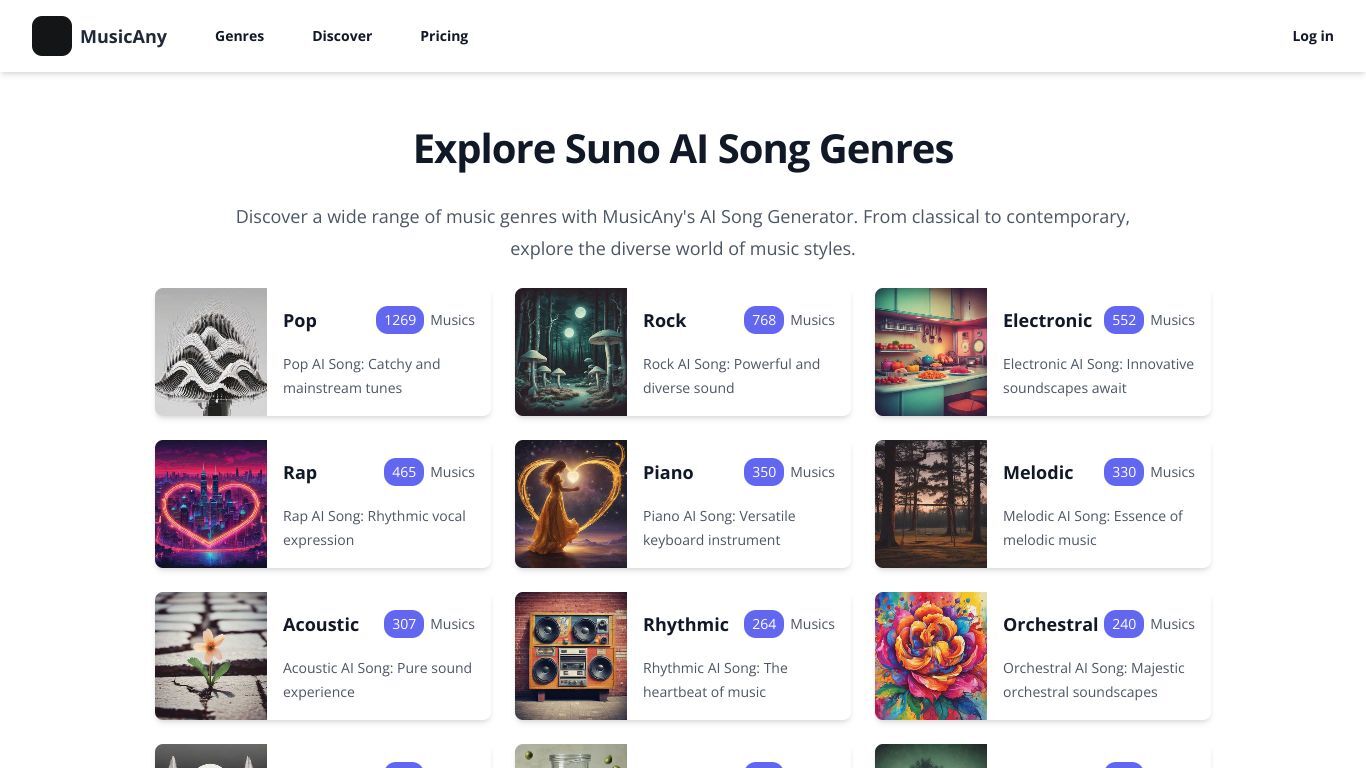Select the Piano genre title

coord(668,472)
